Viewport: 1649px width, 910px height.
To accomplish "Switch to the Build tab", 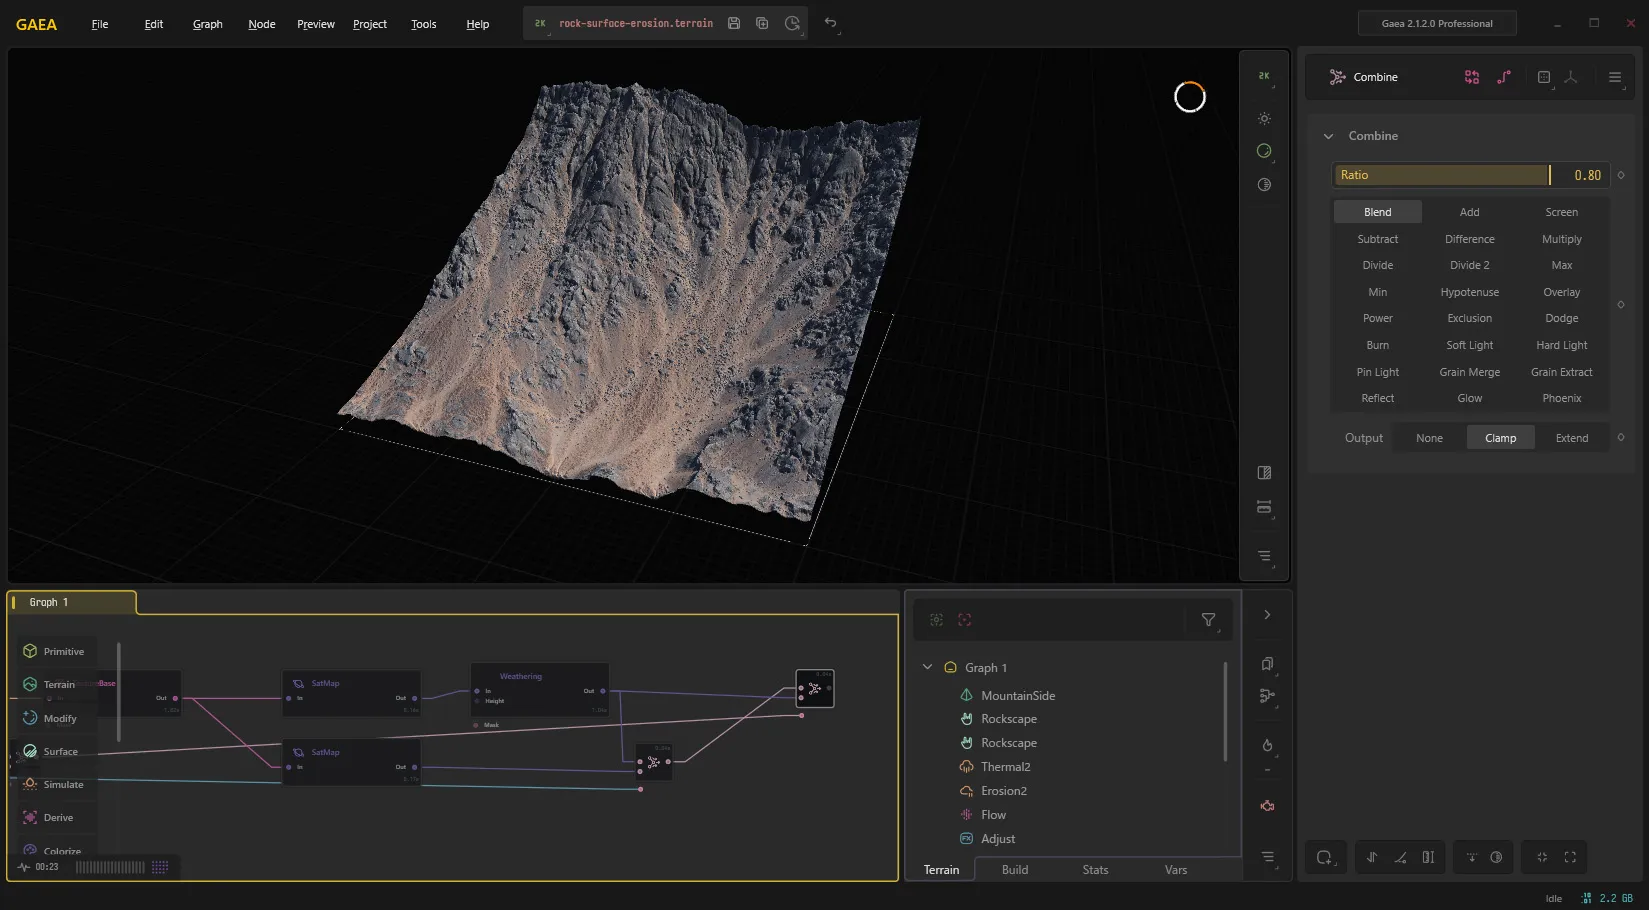I will (1015, 870).
